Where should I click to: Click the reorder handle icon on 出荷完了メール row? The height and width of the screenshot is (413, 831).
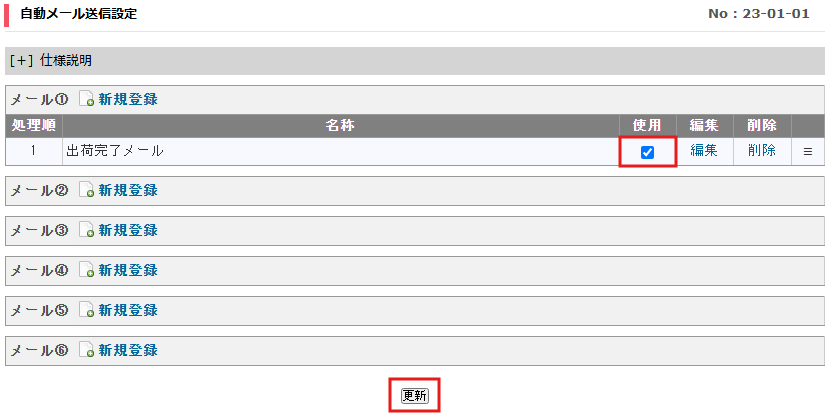[808, 152]
